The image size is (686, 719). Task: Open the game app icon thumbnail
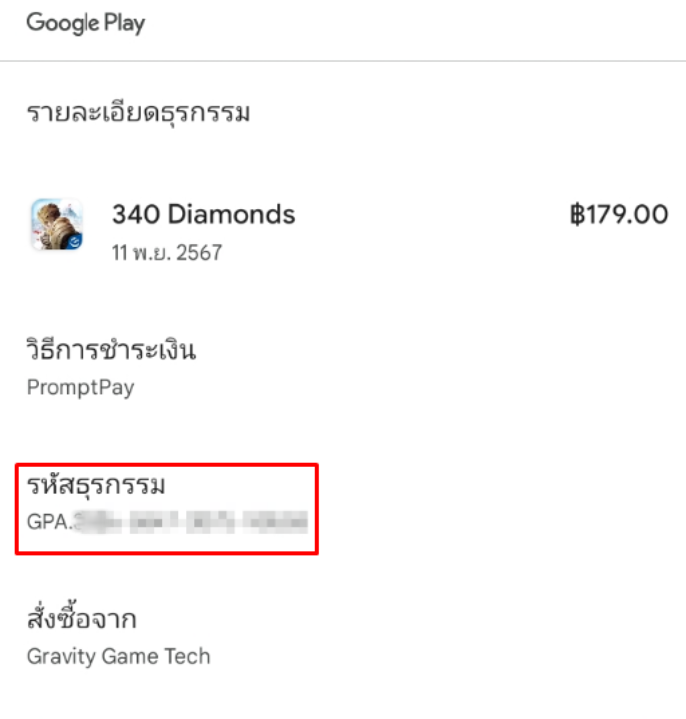coord(57,224)
